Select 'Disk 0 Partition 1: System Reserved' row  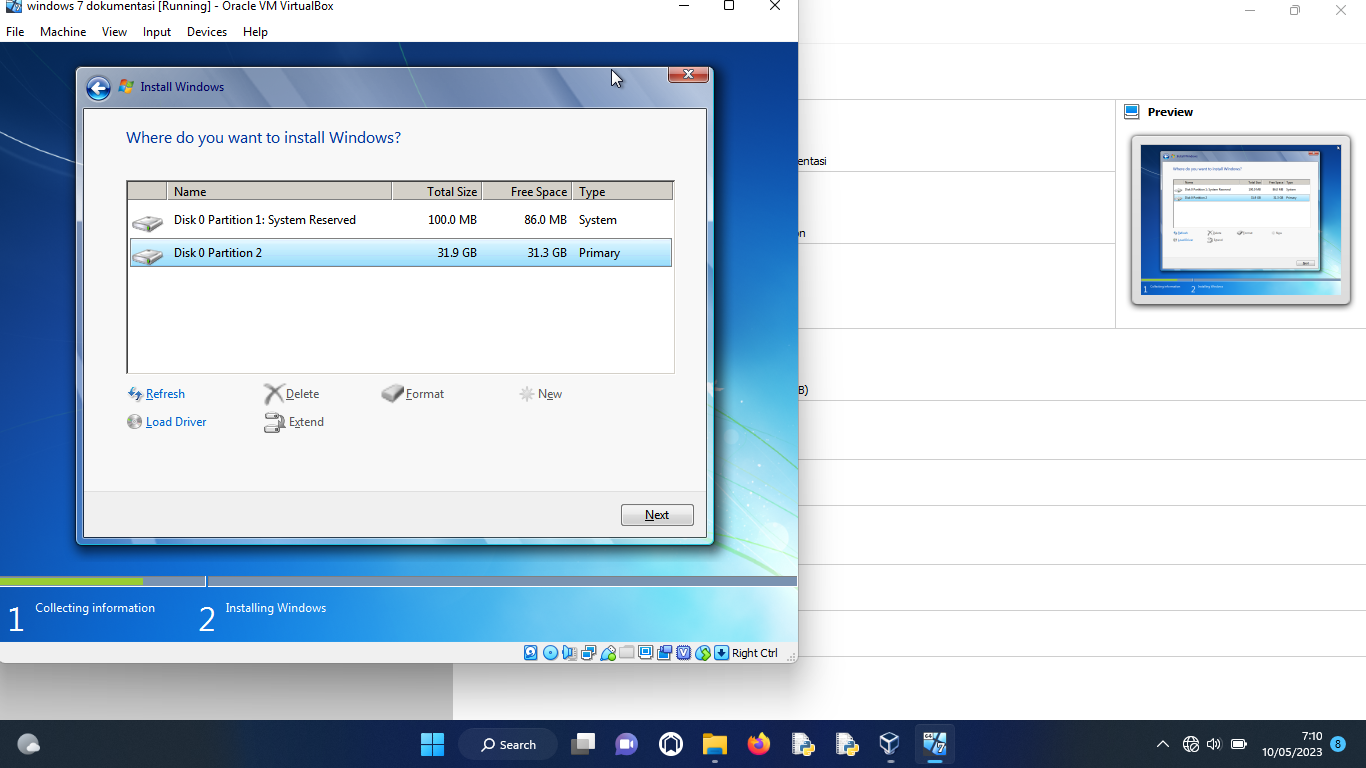[x=401, y=220]
